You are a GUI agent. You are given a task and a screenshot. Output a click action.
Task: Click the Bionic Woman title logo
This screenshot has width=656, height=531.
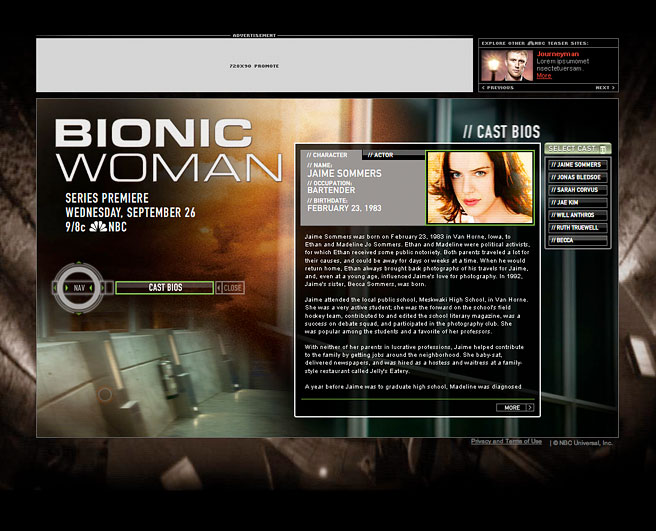pos(169,151)
